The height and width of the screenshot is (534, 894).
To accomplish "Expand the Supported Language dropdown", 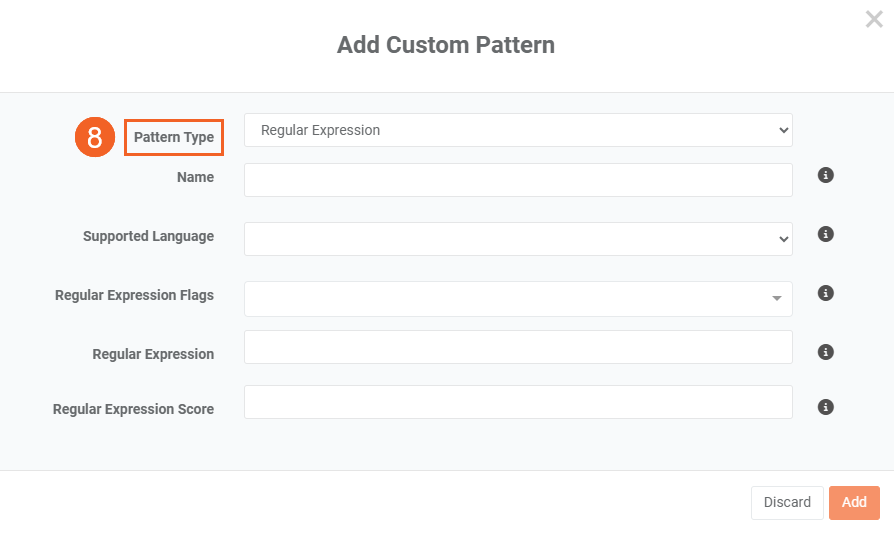I will (x=518, y=239).
